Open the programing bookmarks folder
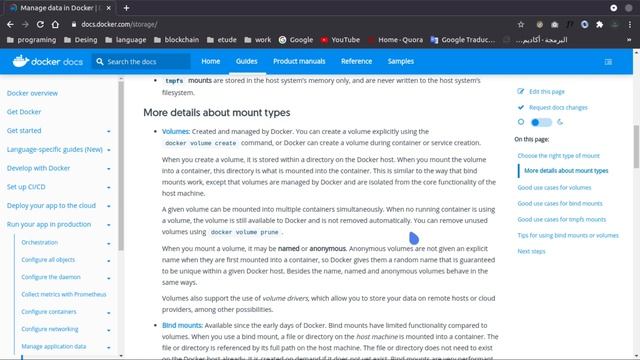This screenshot has height=360, width=640. 31,40
